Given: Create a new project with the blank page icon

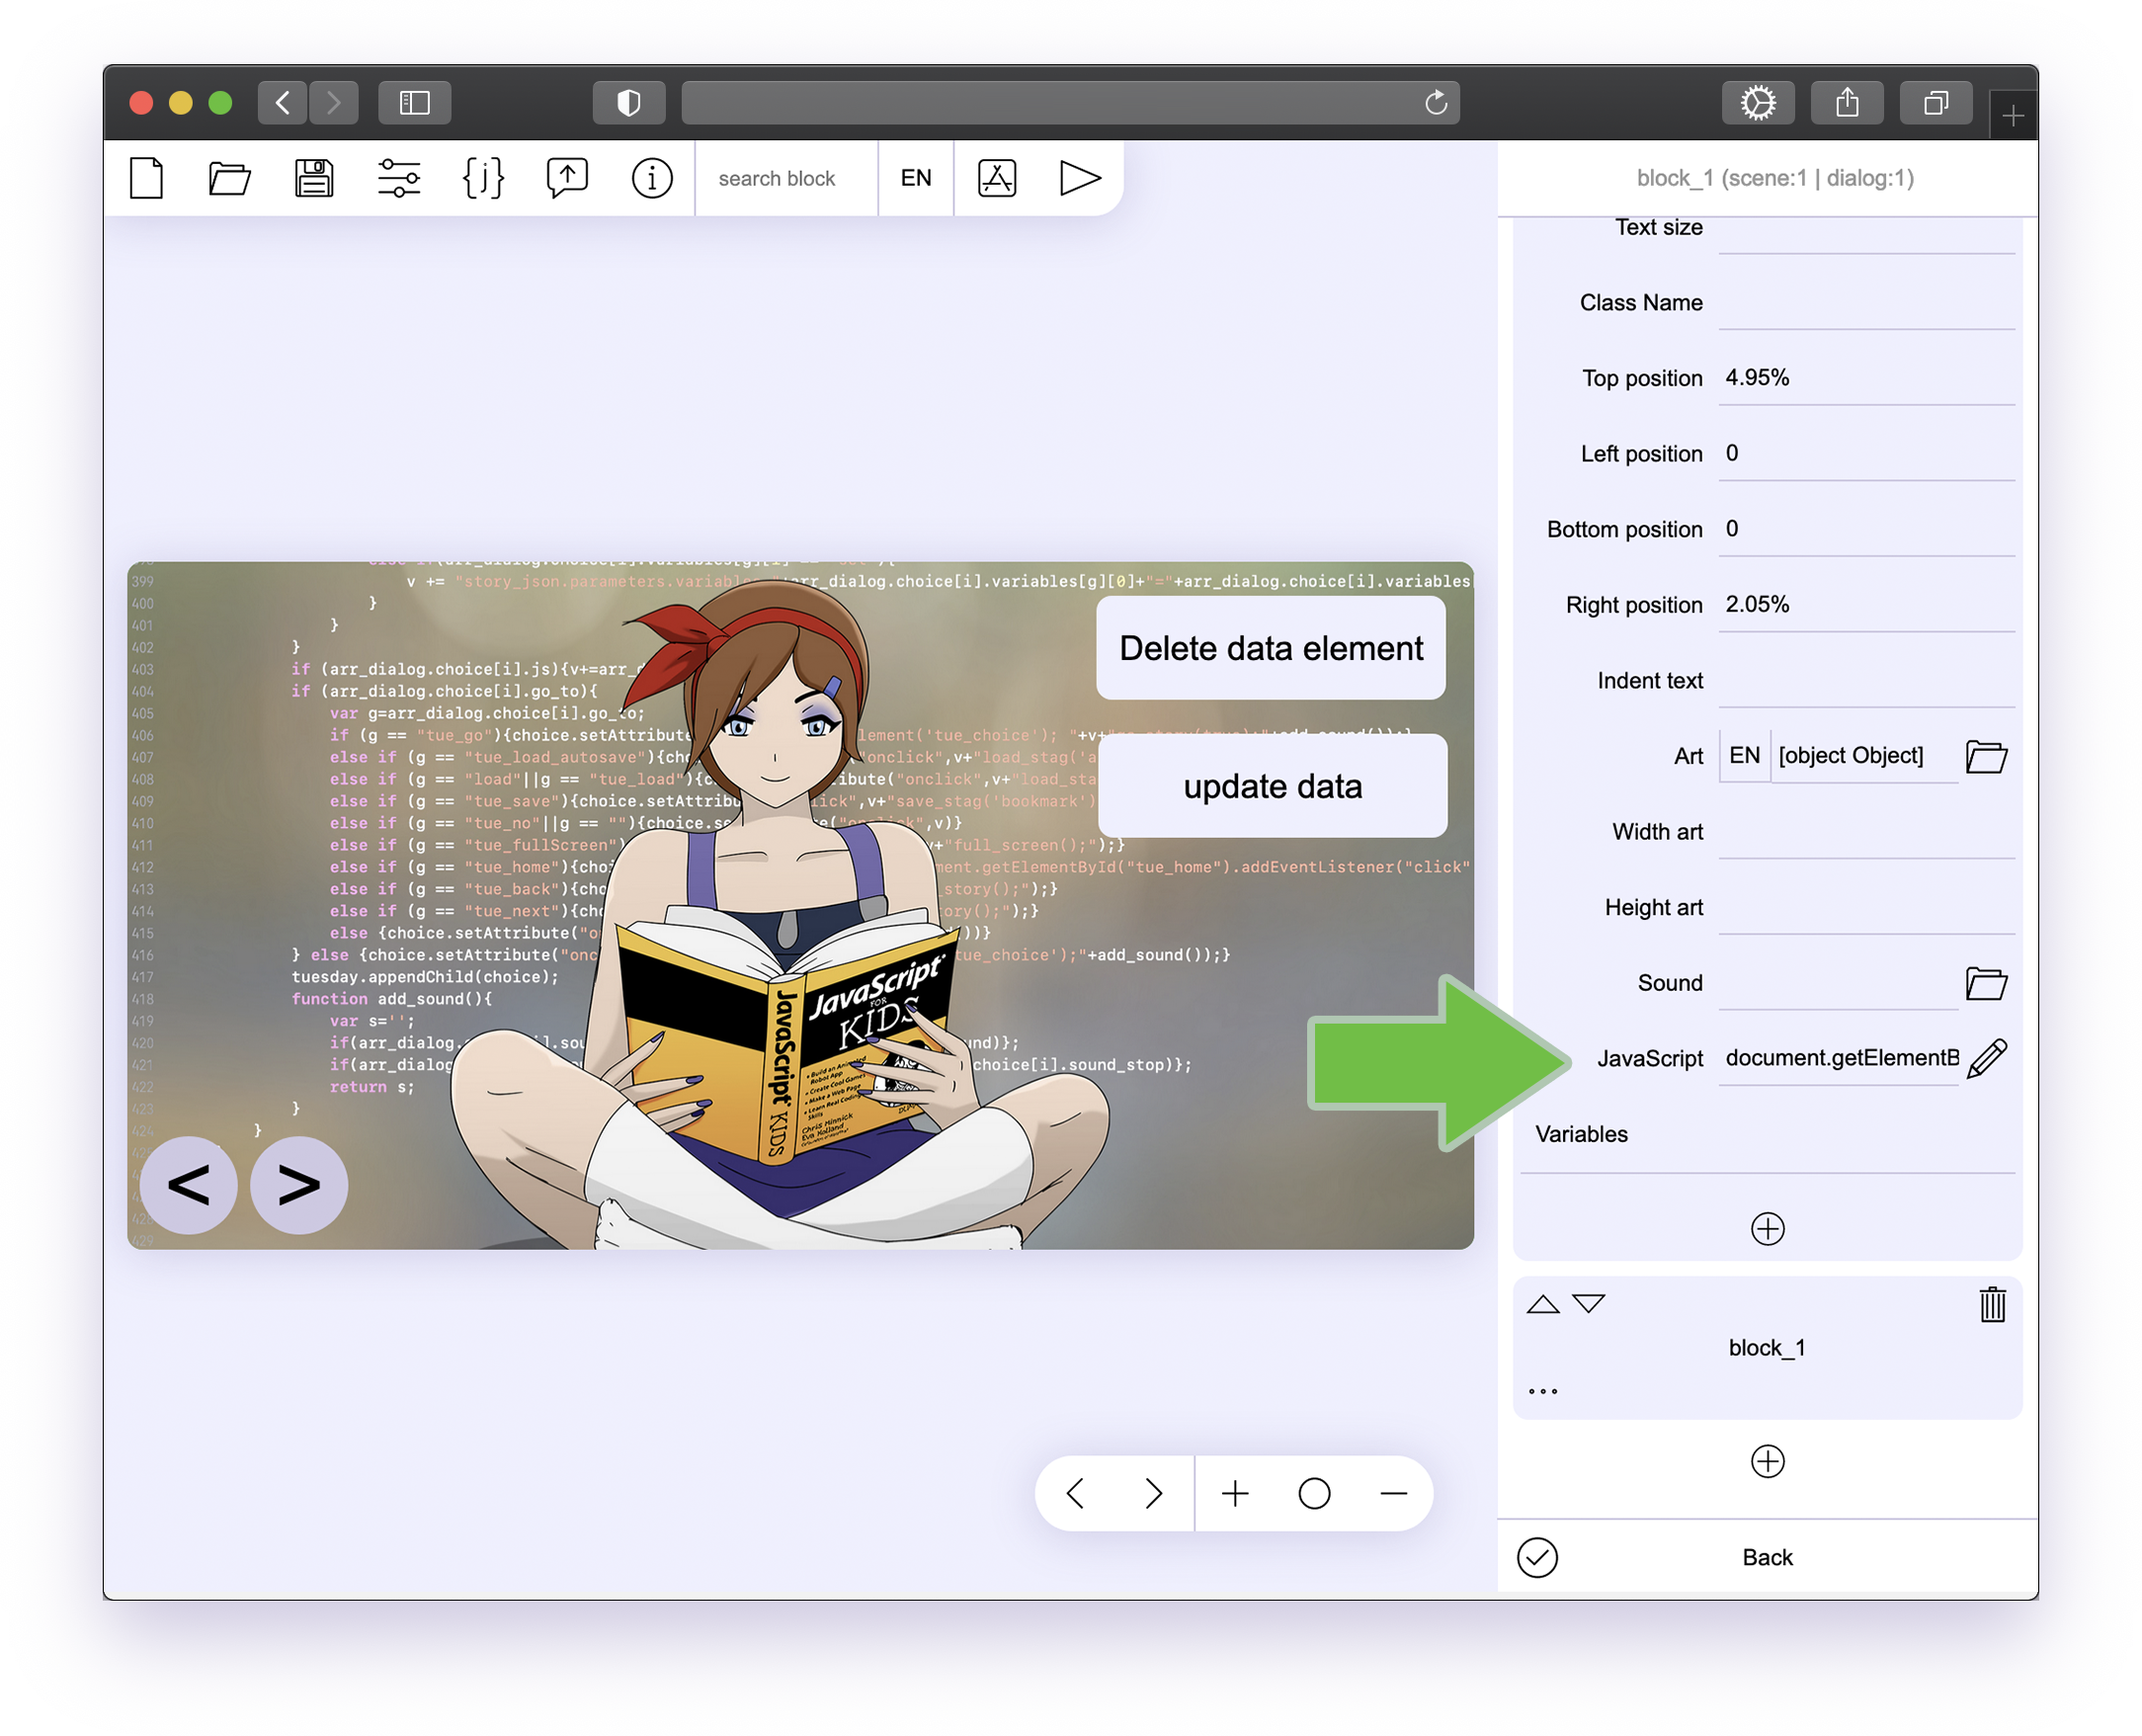Looking at the screenshot, I should click(x=146, y=179).
